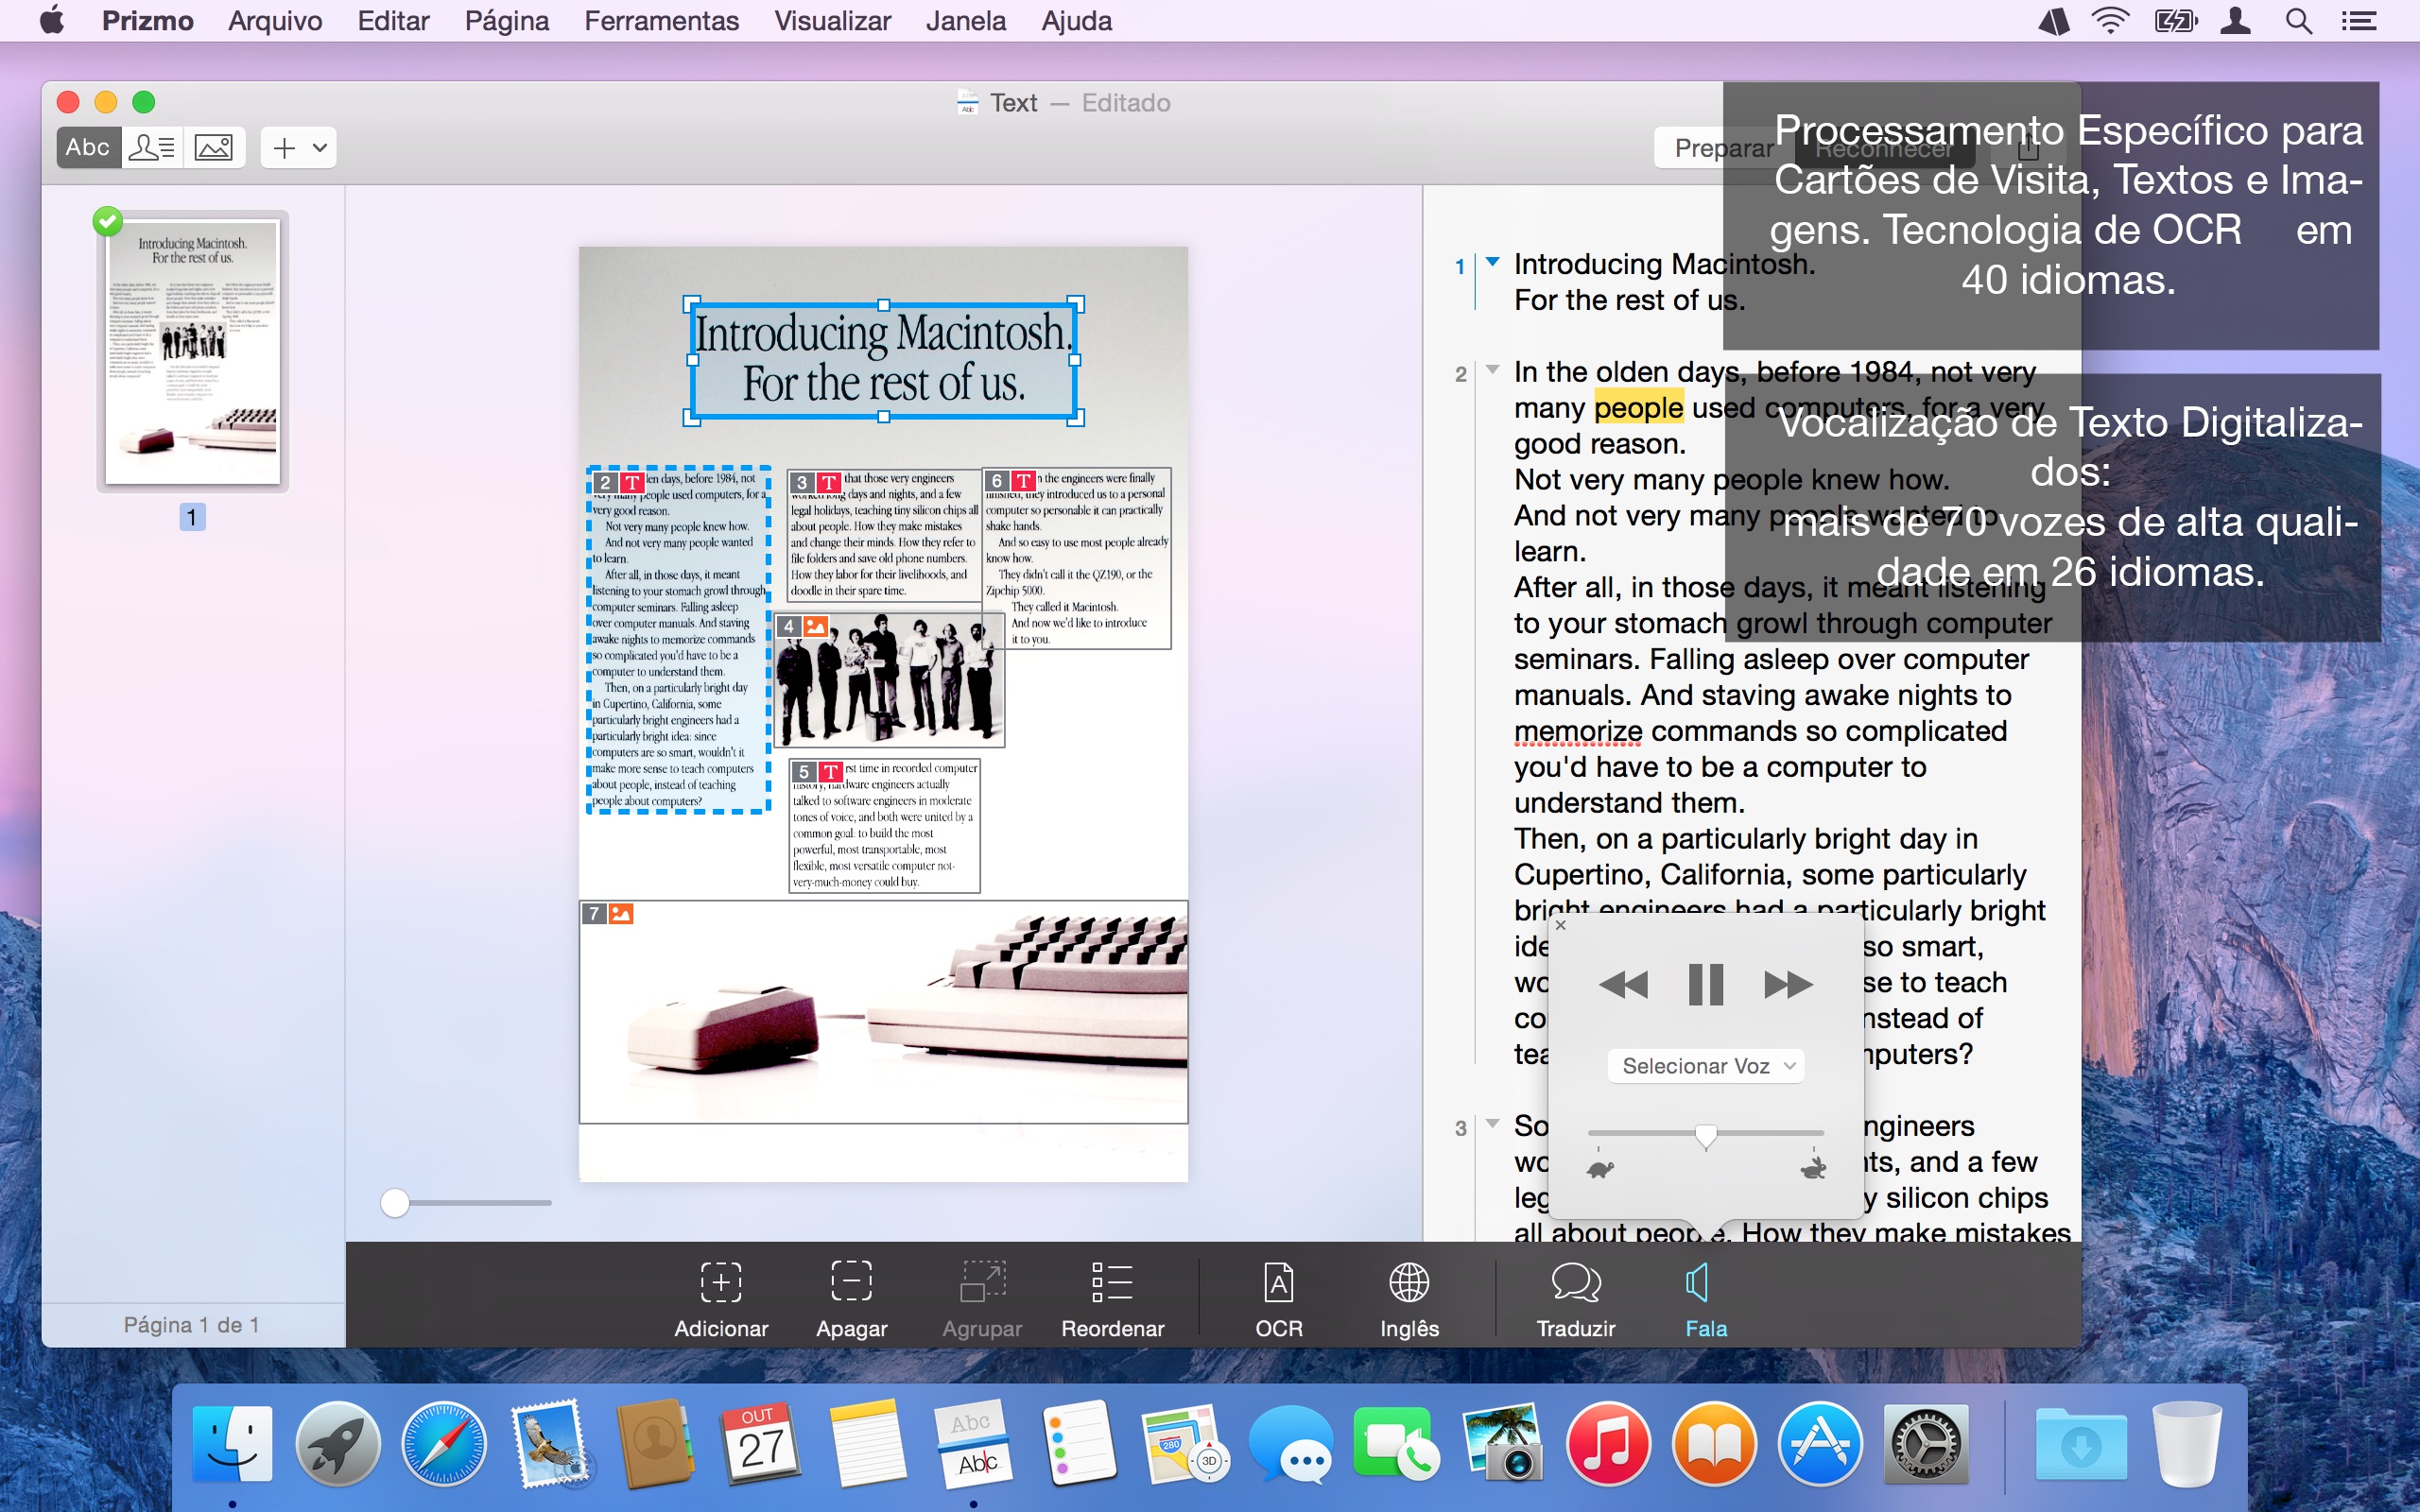The height and width of the screenshot is (1512, 2420).
Task: Open the Janela menu
Action: tap(965, 21)
